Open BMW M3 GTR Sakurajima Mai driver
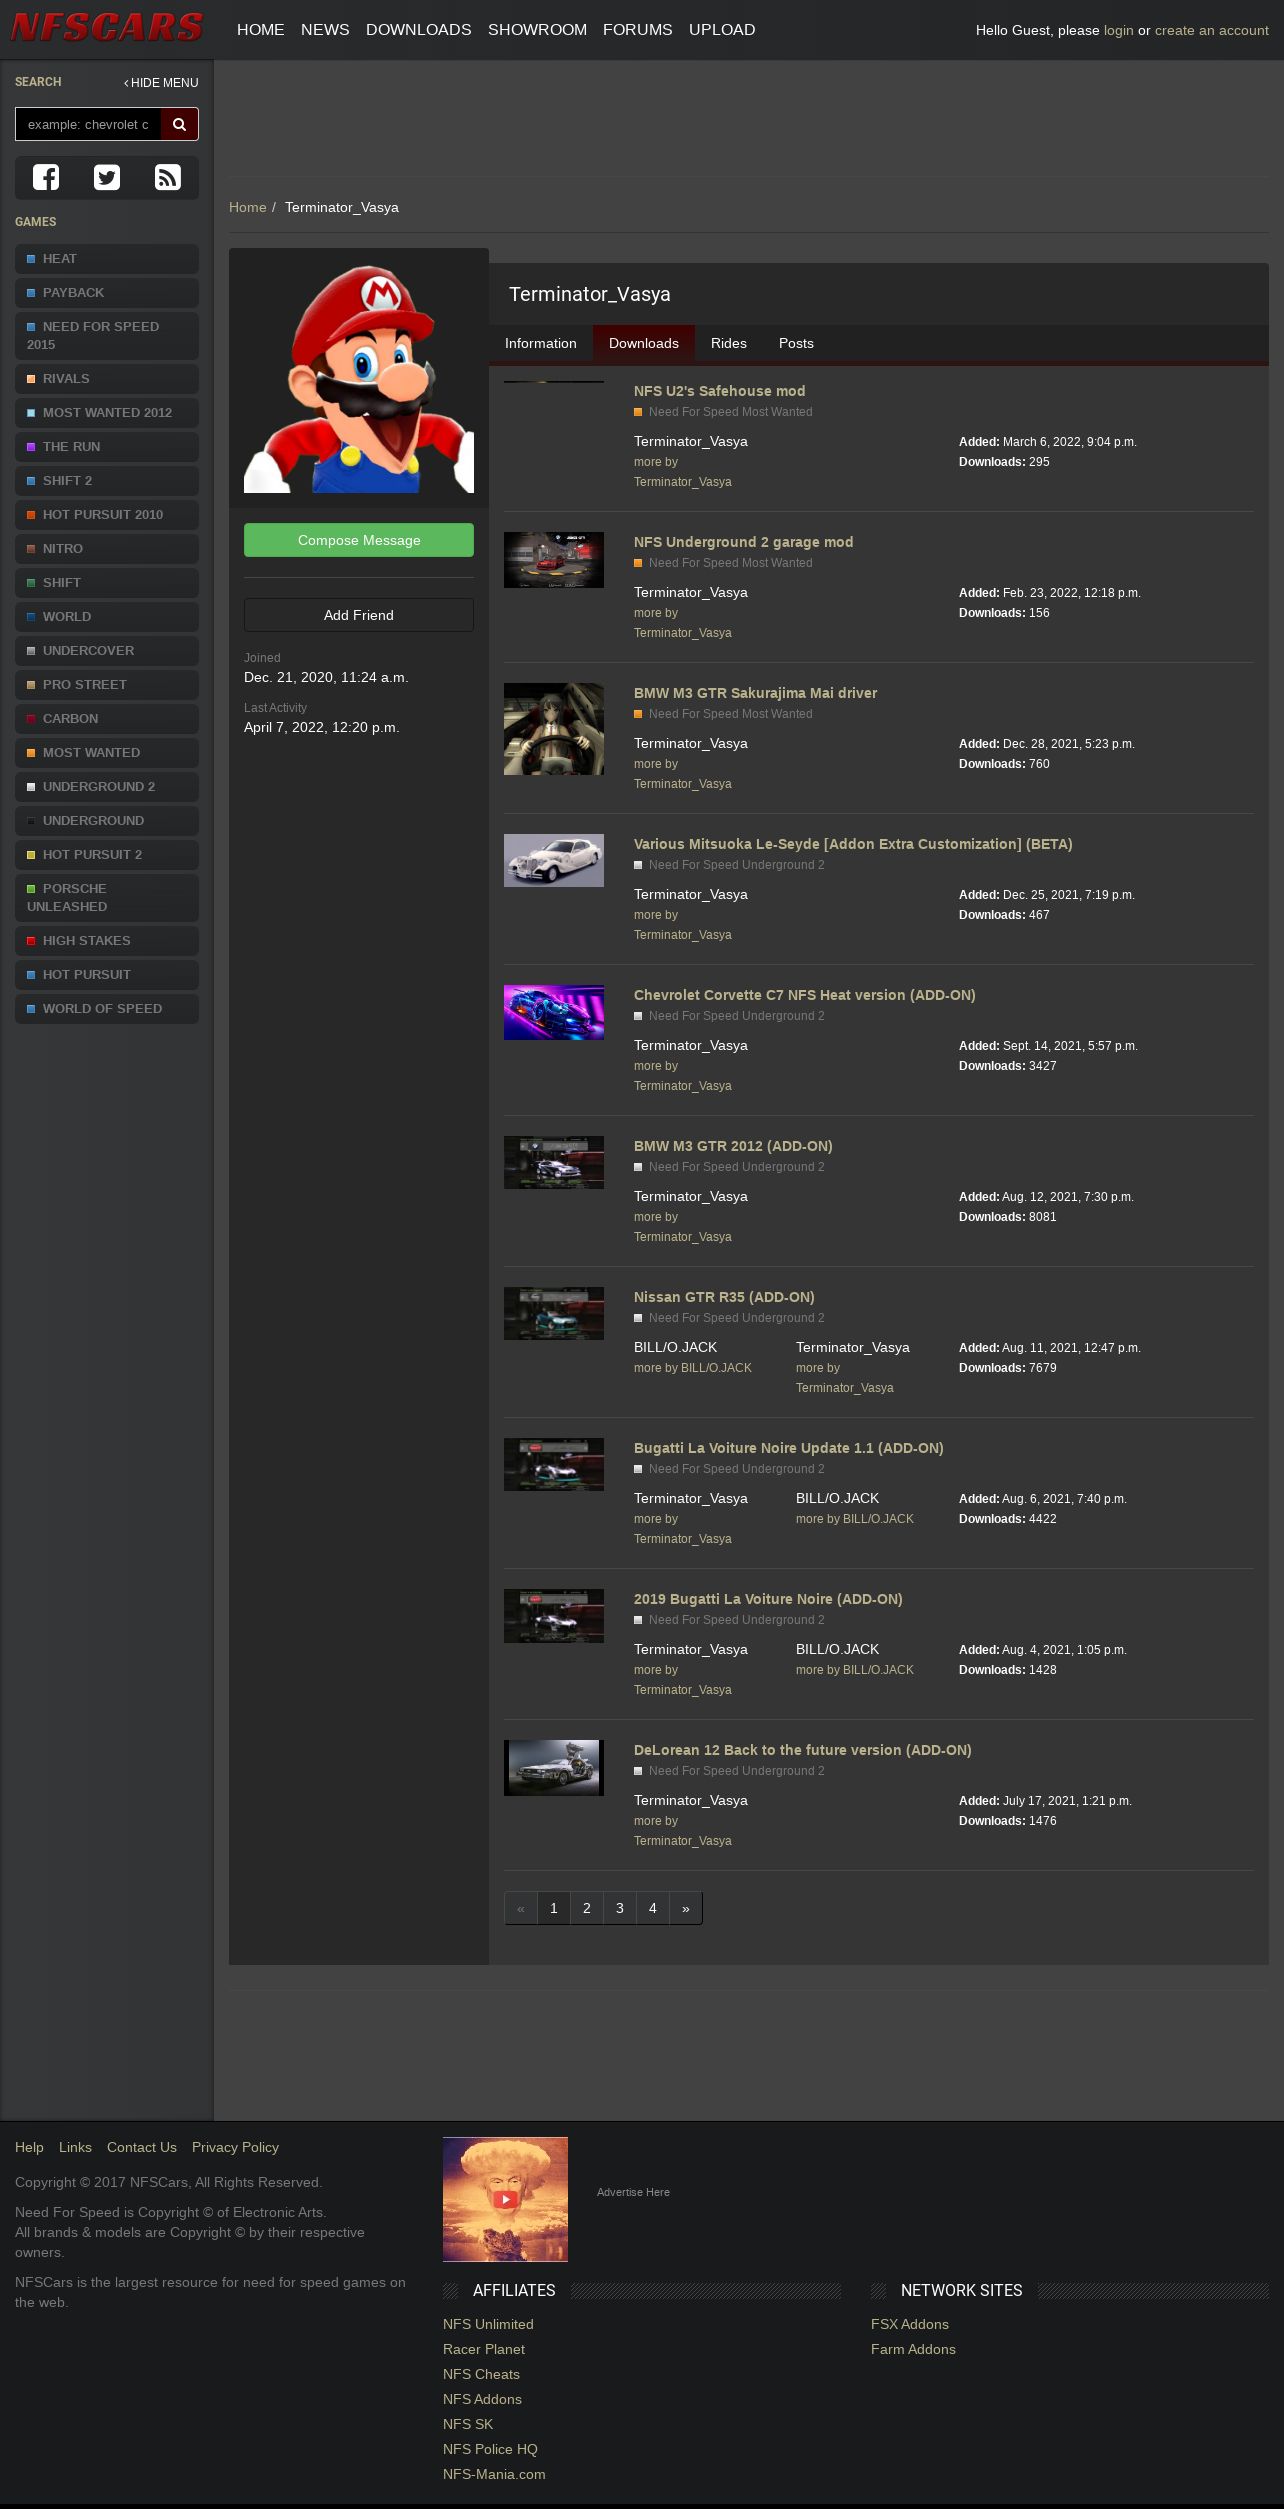Screen dimensions: 1284x2509 tap(755, 693)
